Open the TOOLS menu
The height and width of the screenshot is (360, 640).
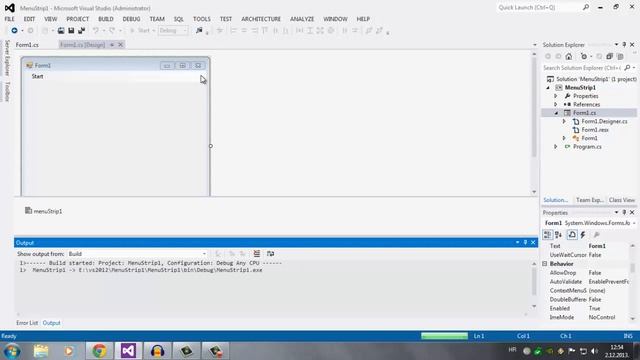coord(202,19)
